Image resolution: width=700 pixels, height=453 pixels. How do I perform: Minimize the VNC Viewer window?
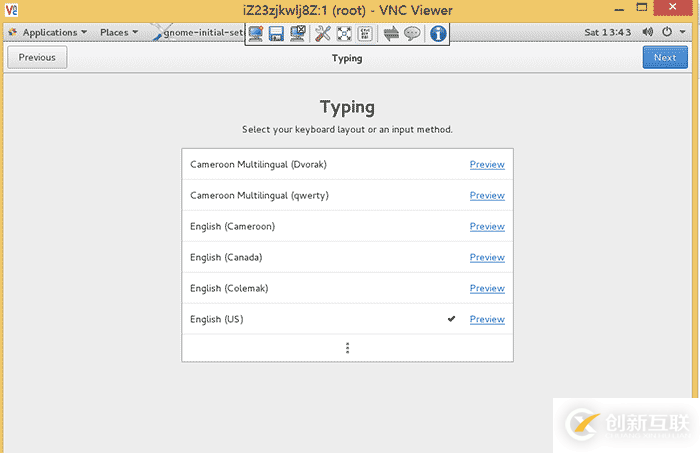[619, 9]
